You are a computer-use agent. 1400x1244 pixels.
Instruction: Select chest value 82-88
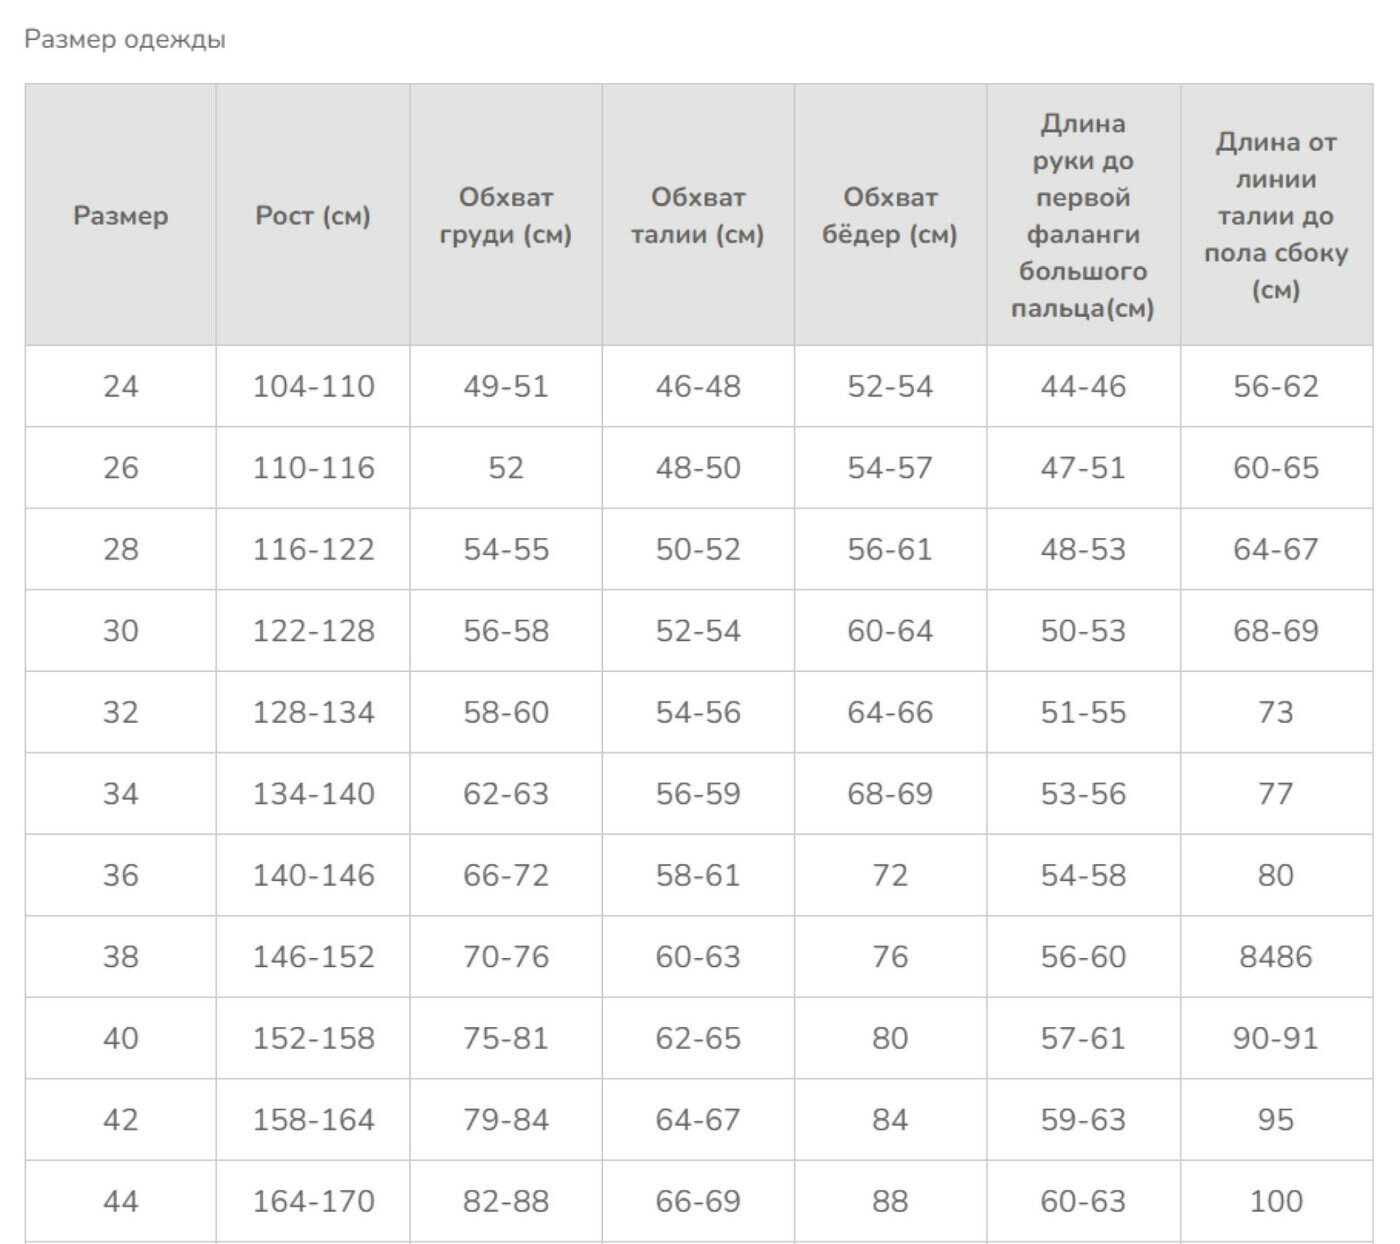point(506,1201)
